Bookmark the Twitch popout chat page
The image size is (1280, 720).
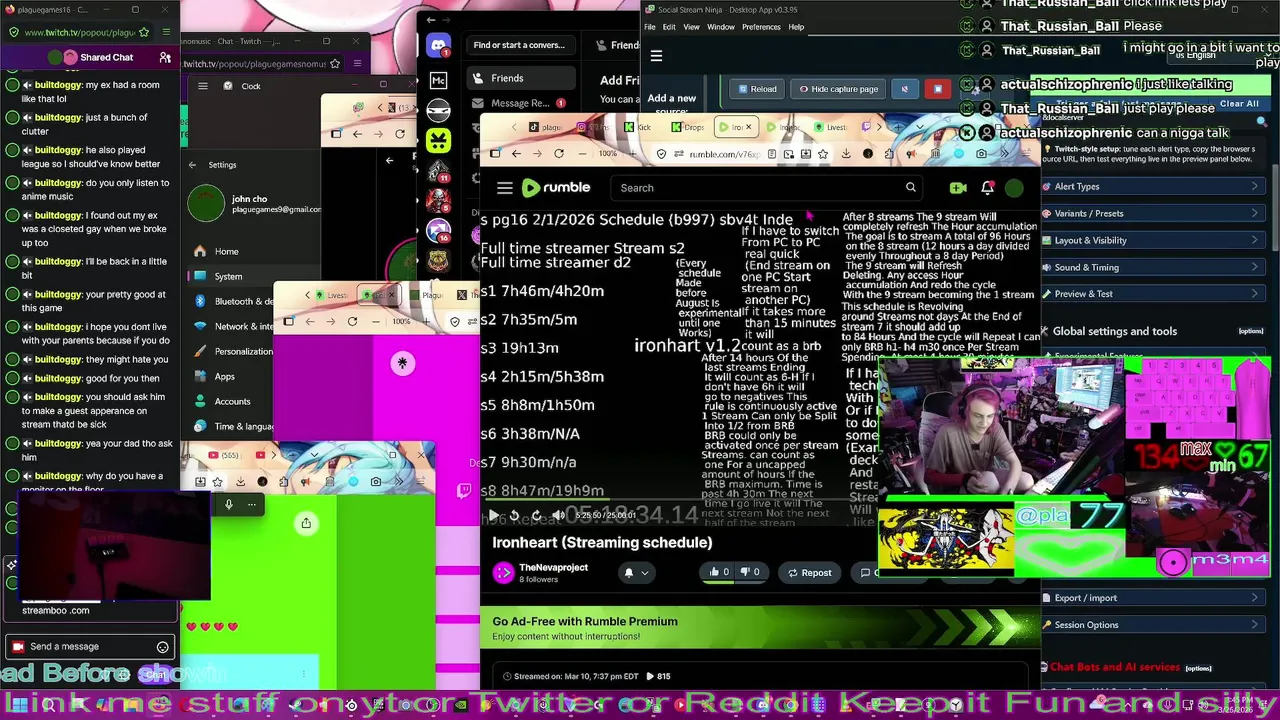(144, 32)
